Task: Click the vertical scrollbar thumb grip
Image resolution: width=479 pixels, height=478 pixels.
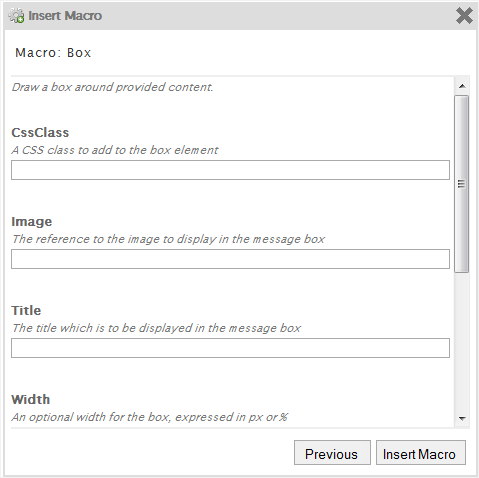Action: click(x=462, y=184)
